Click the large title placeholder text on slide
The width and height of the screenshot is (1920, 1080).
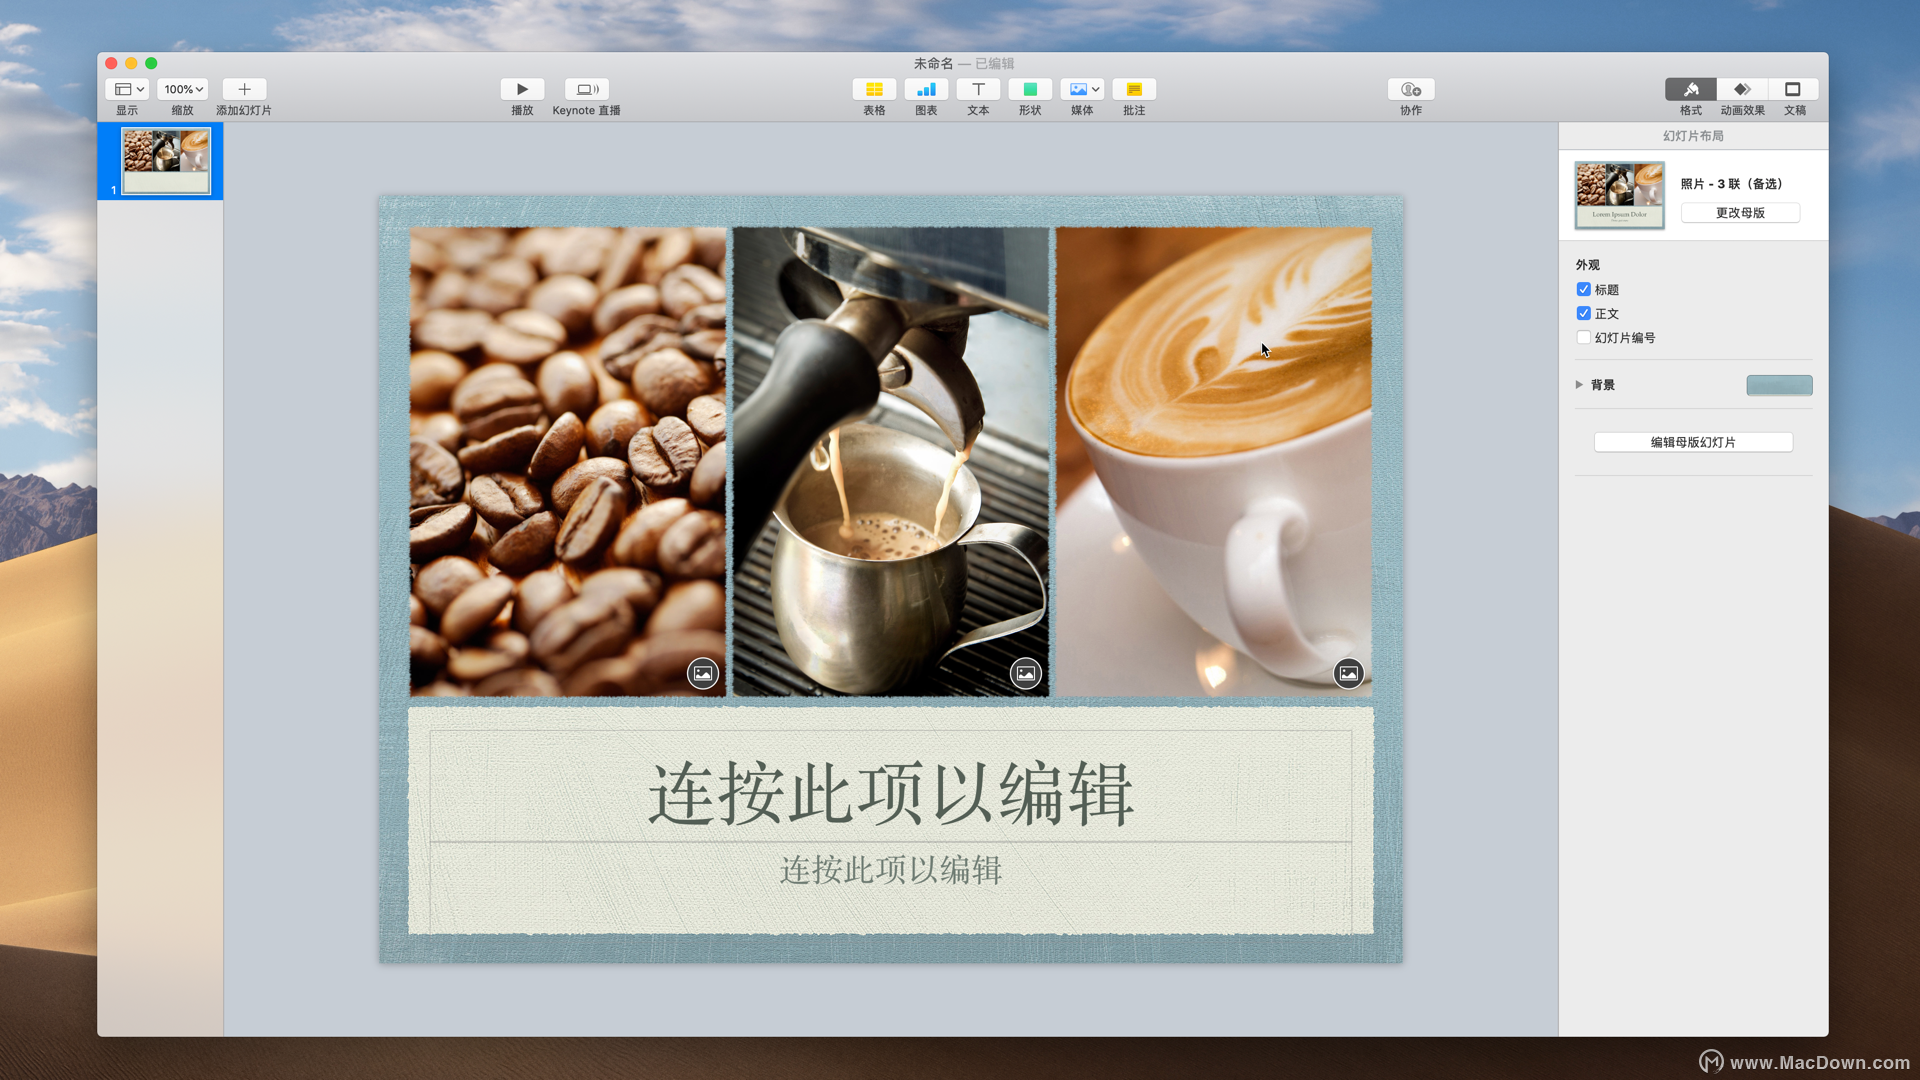tap(890, 794)
